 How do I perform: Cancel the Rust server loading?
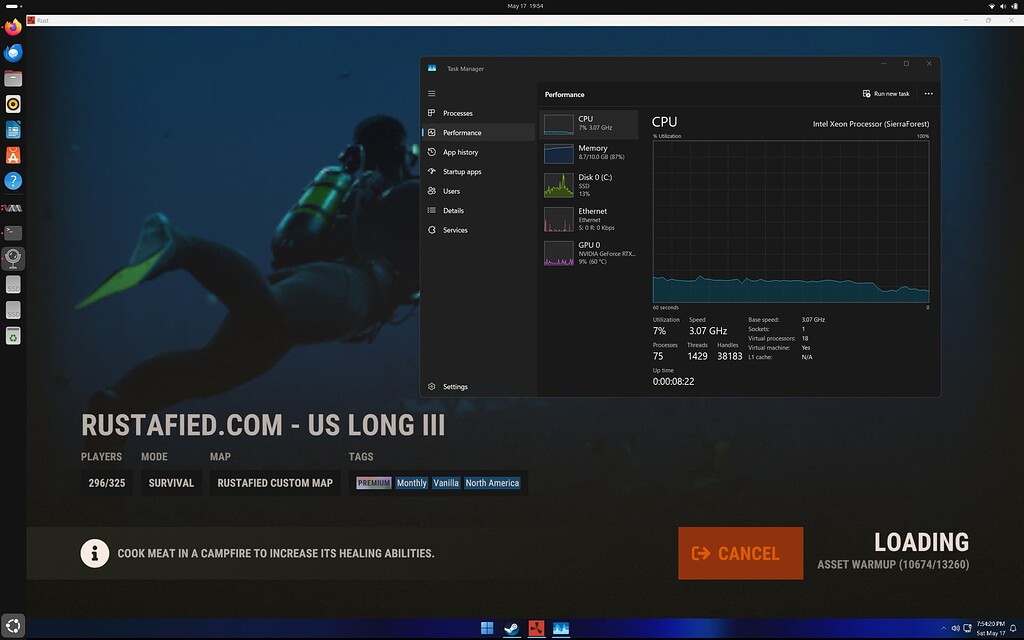[740, 552]
